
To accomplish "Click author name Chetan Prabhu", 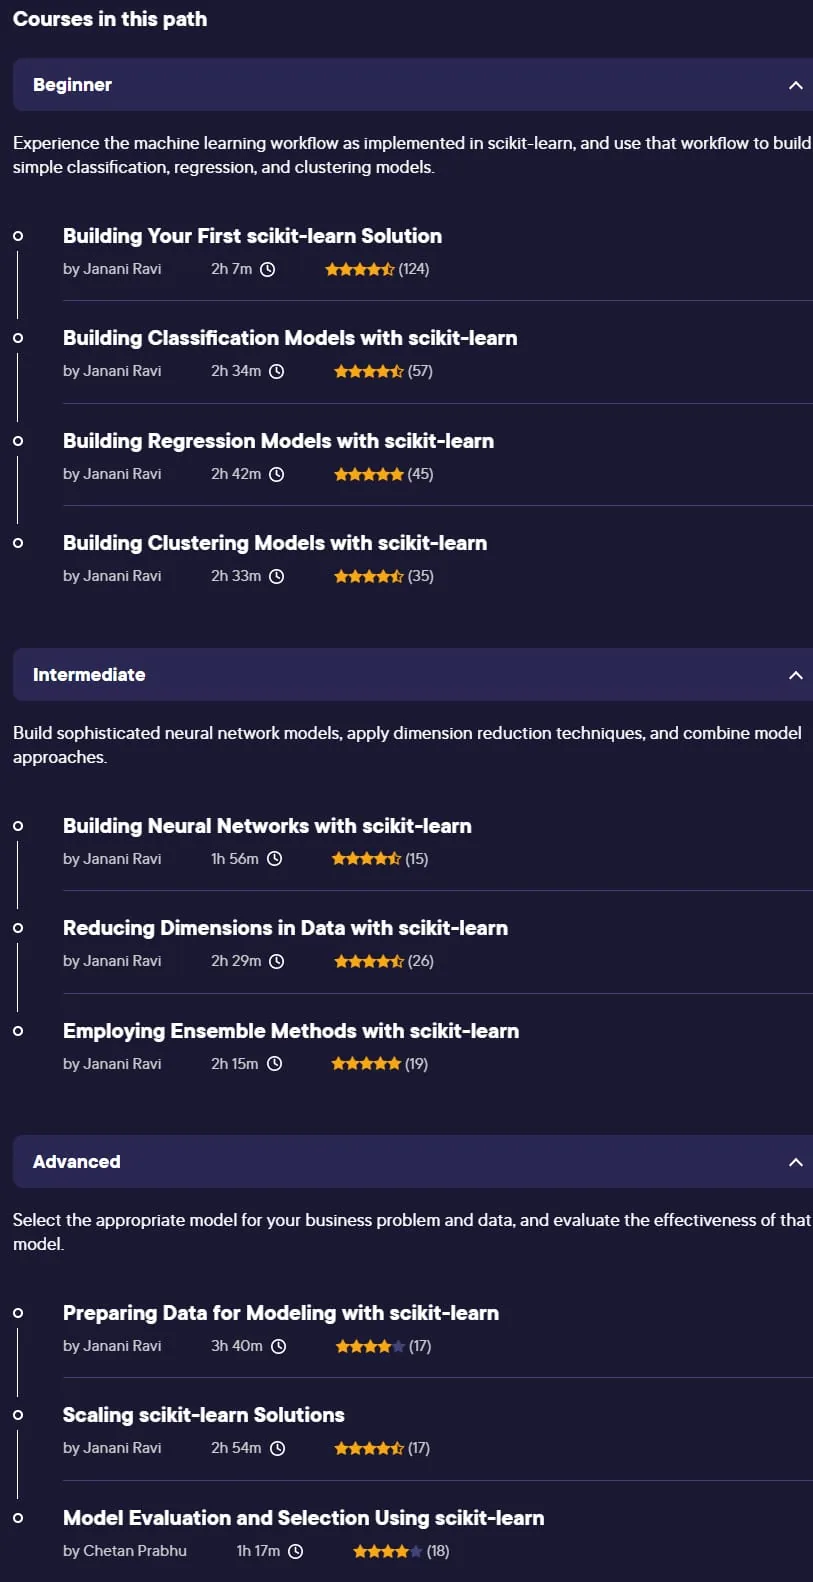I will click(135, 1551).
